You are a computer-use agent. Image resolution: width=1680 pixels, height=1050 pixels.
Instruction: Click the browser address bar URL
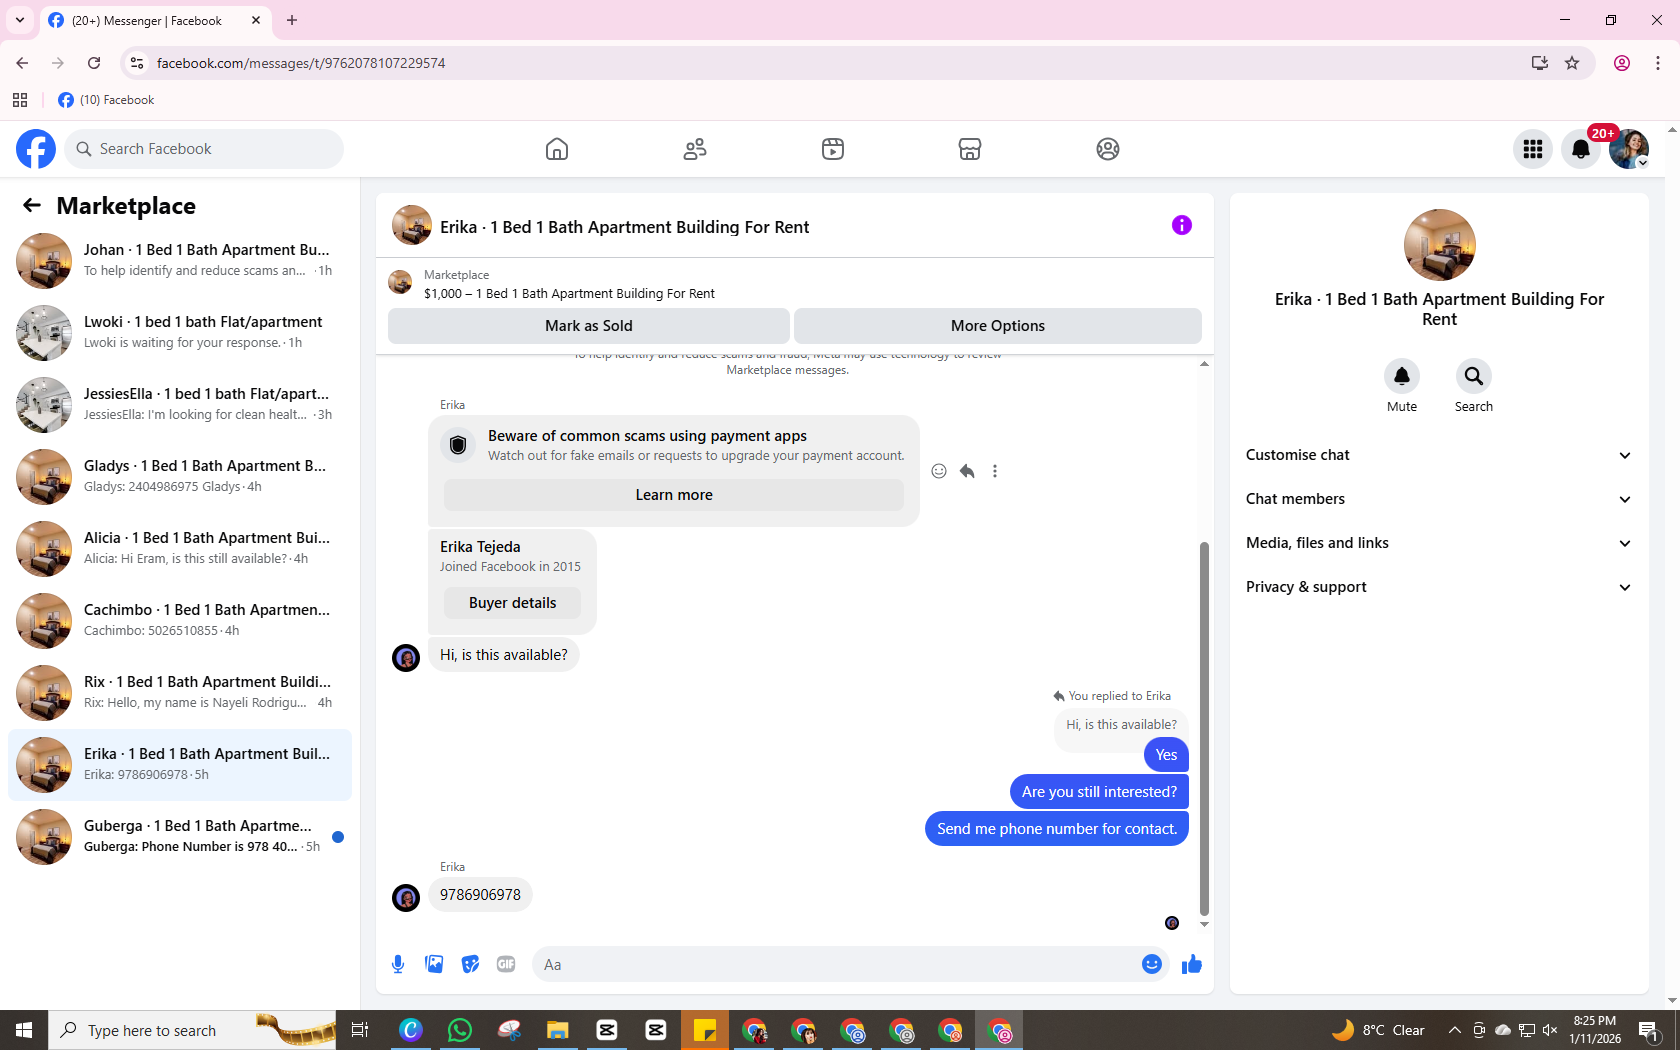(301, 63)
